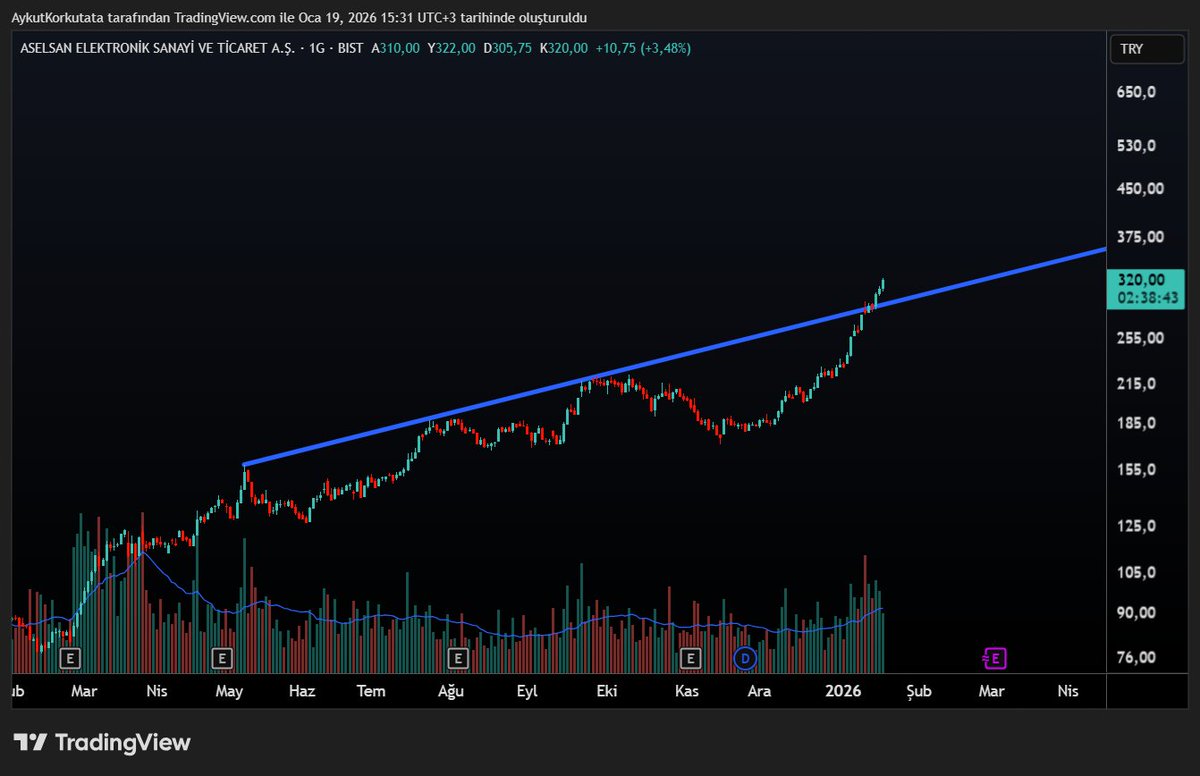Click the Şub label on time axis
1200x776 pixels.
click(918, 691)
